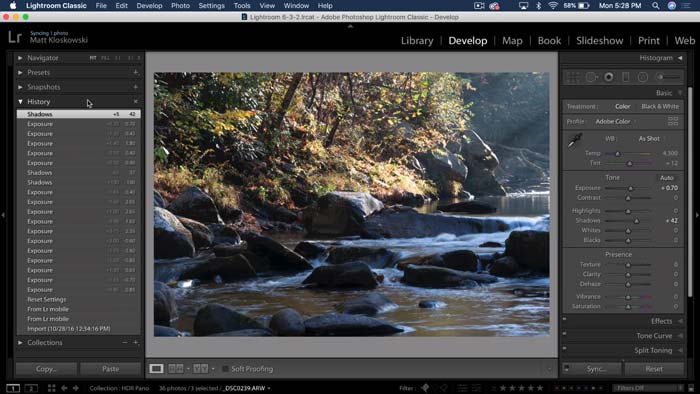Open macOS Spotlight search
The height and width of the screenshot is (394, 700).
(655, 6)
